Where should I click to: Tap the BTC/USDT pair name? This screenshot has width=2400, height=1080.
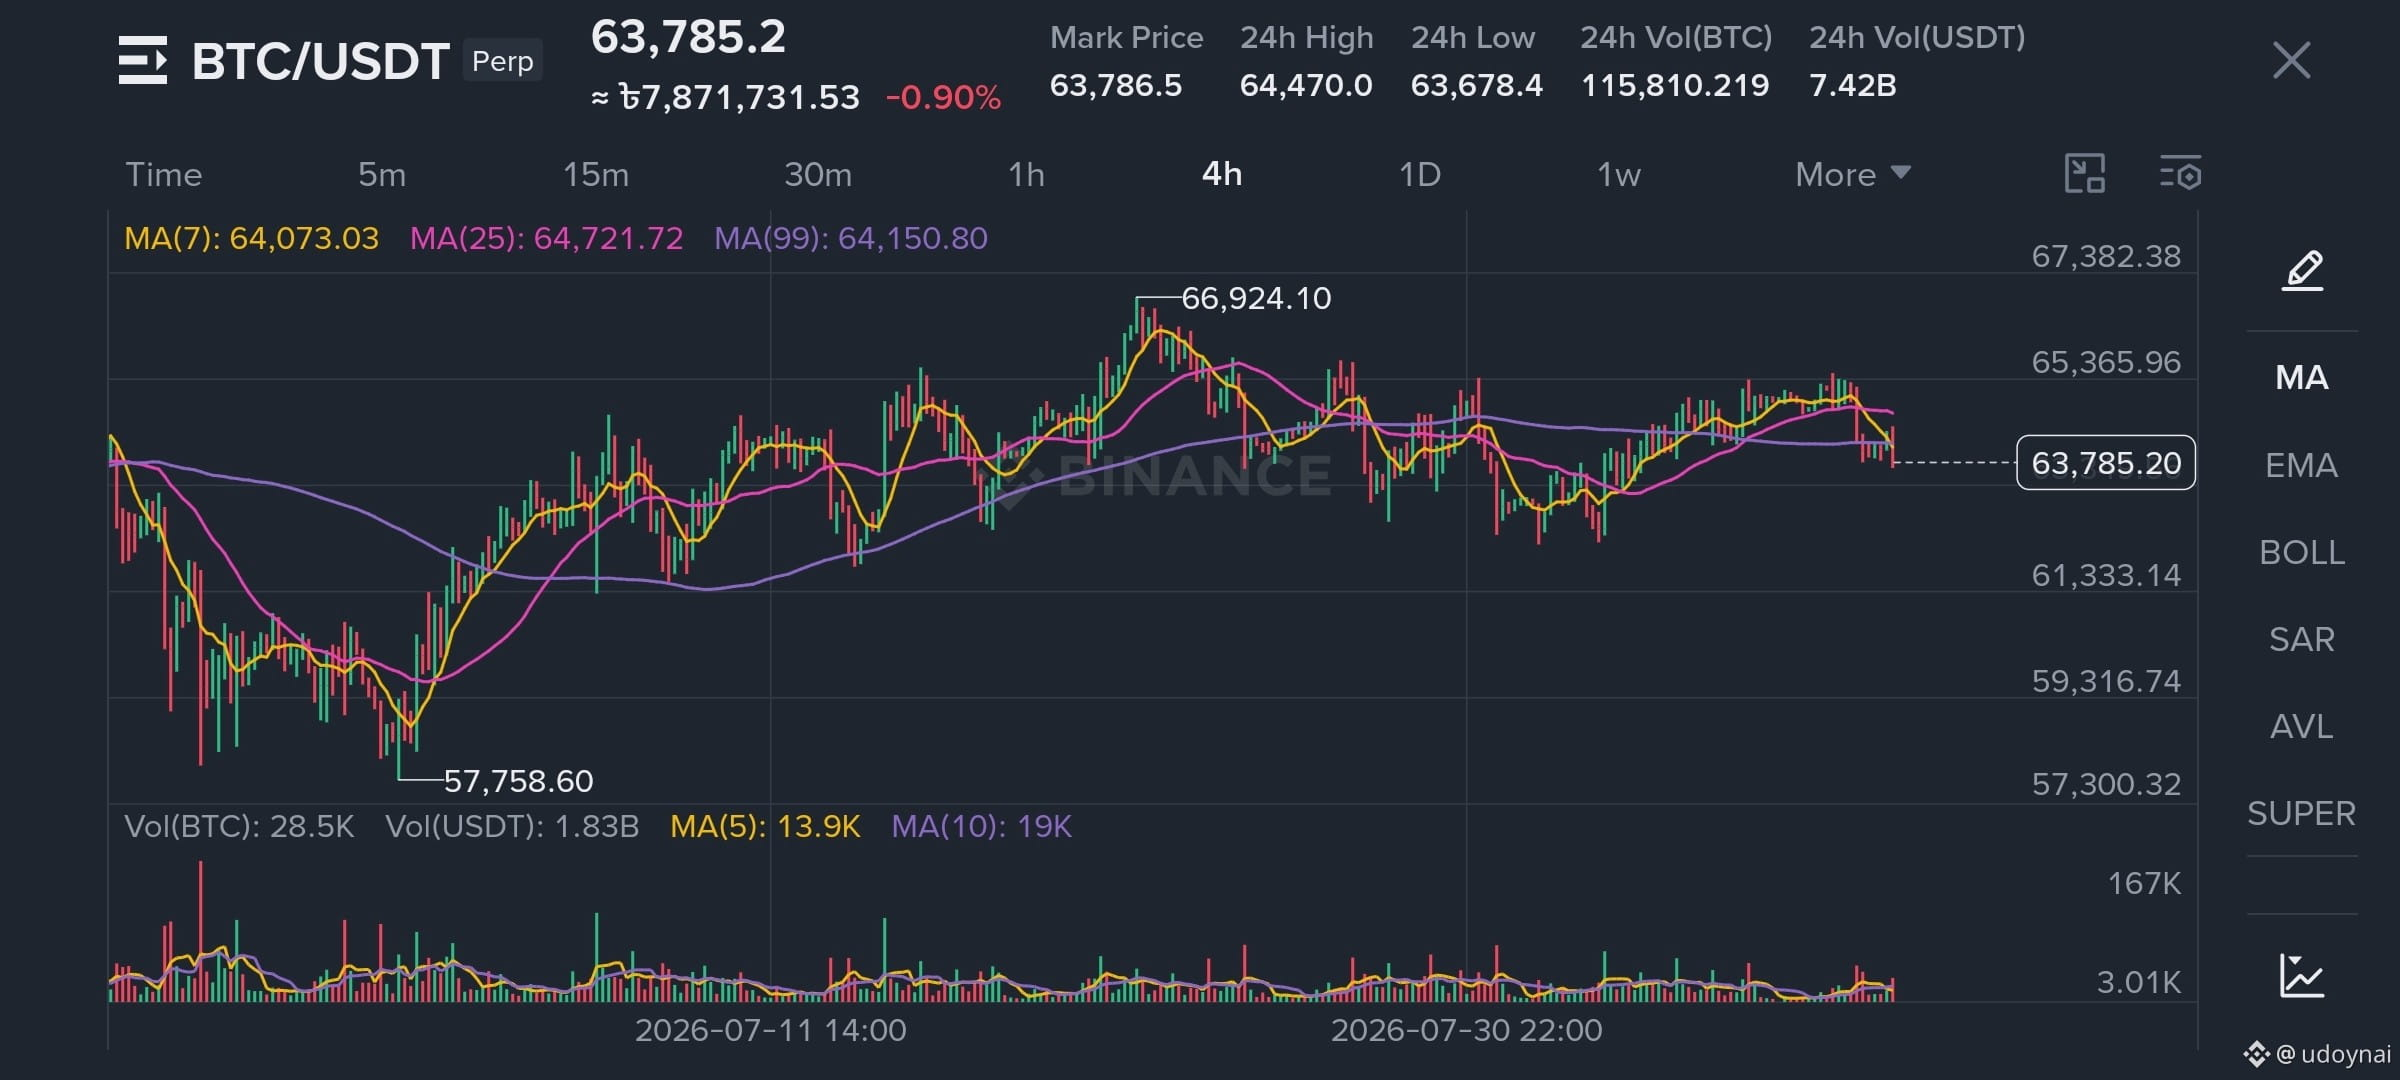tap(320, 61)
